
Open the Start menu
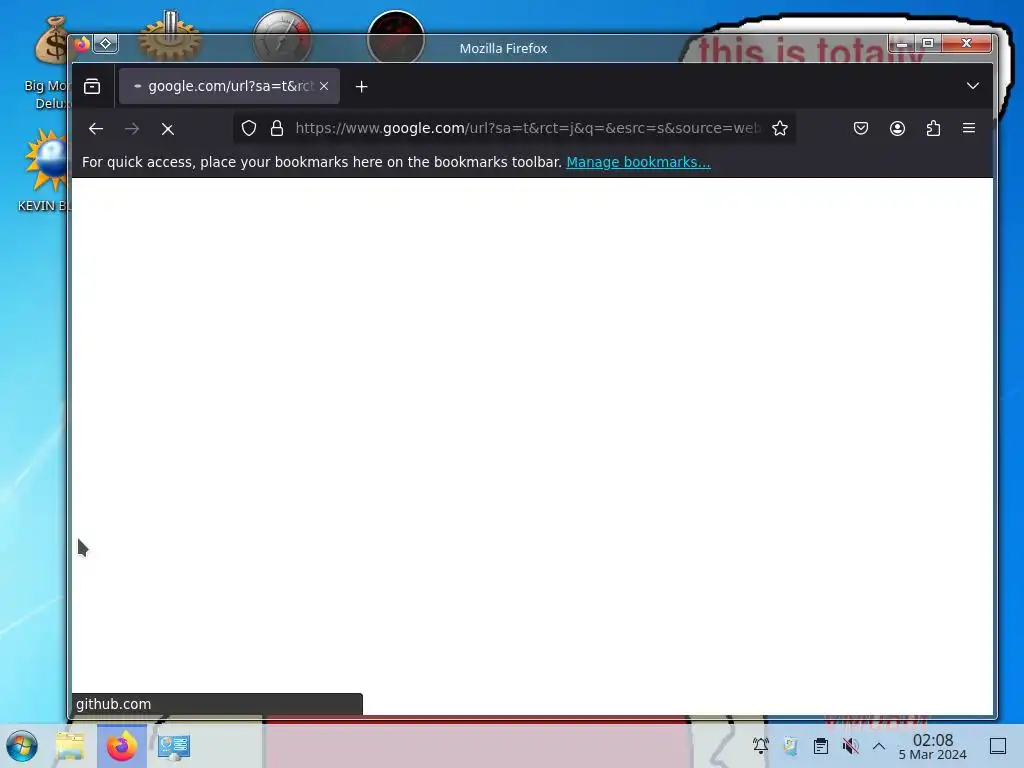(22, 746)
